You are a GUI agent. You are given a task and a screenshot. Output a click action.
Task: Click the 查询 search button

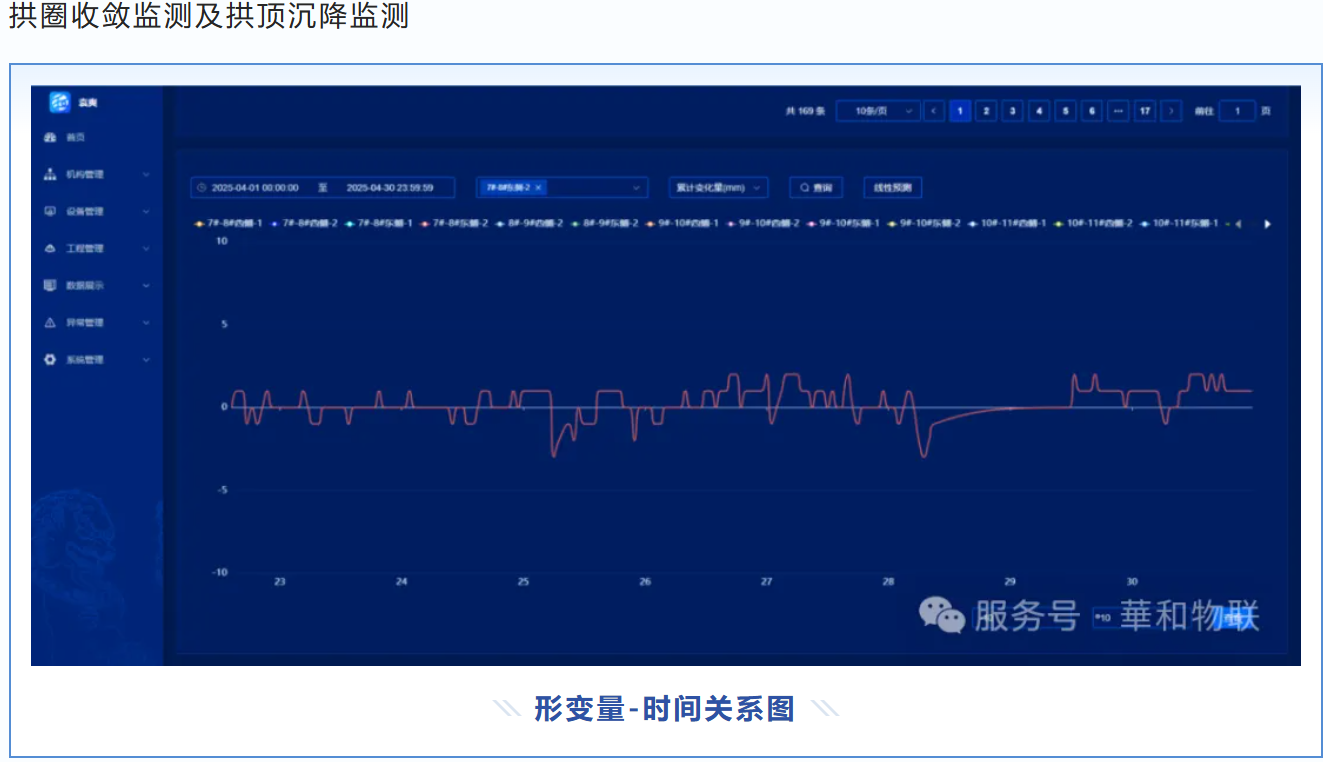(x=815, y=187)
